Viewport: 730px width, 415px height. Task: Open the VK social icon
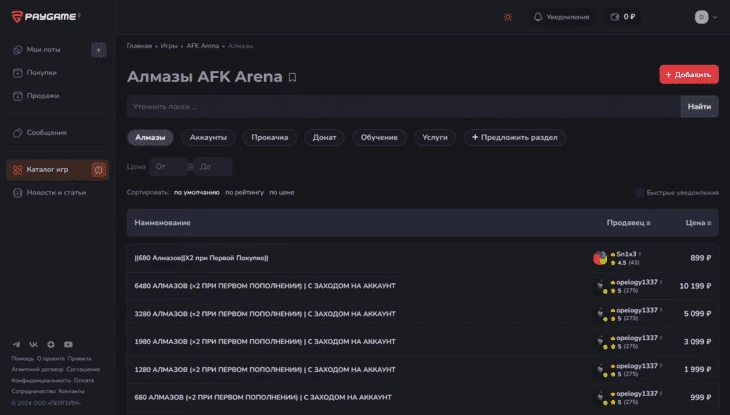point(34,345)
